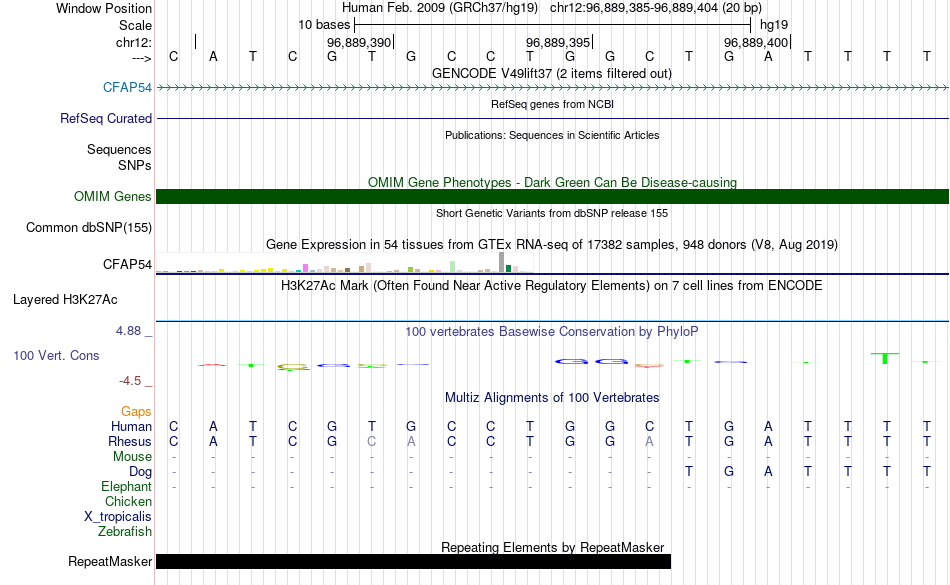Open the Layered H3K27Ac track label
The width and height of the screenshot is (950, 585).
[x=65, y=299]
